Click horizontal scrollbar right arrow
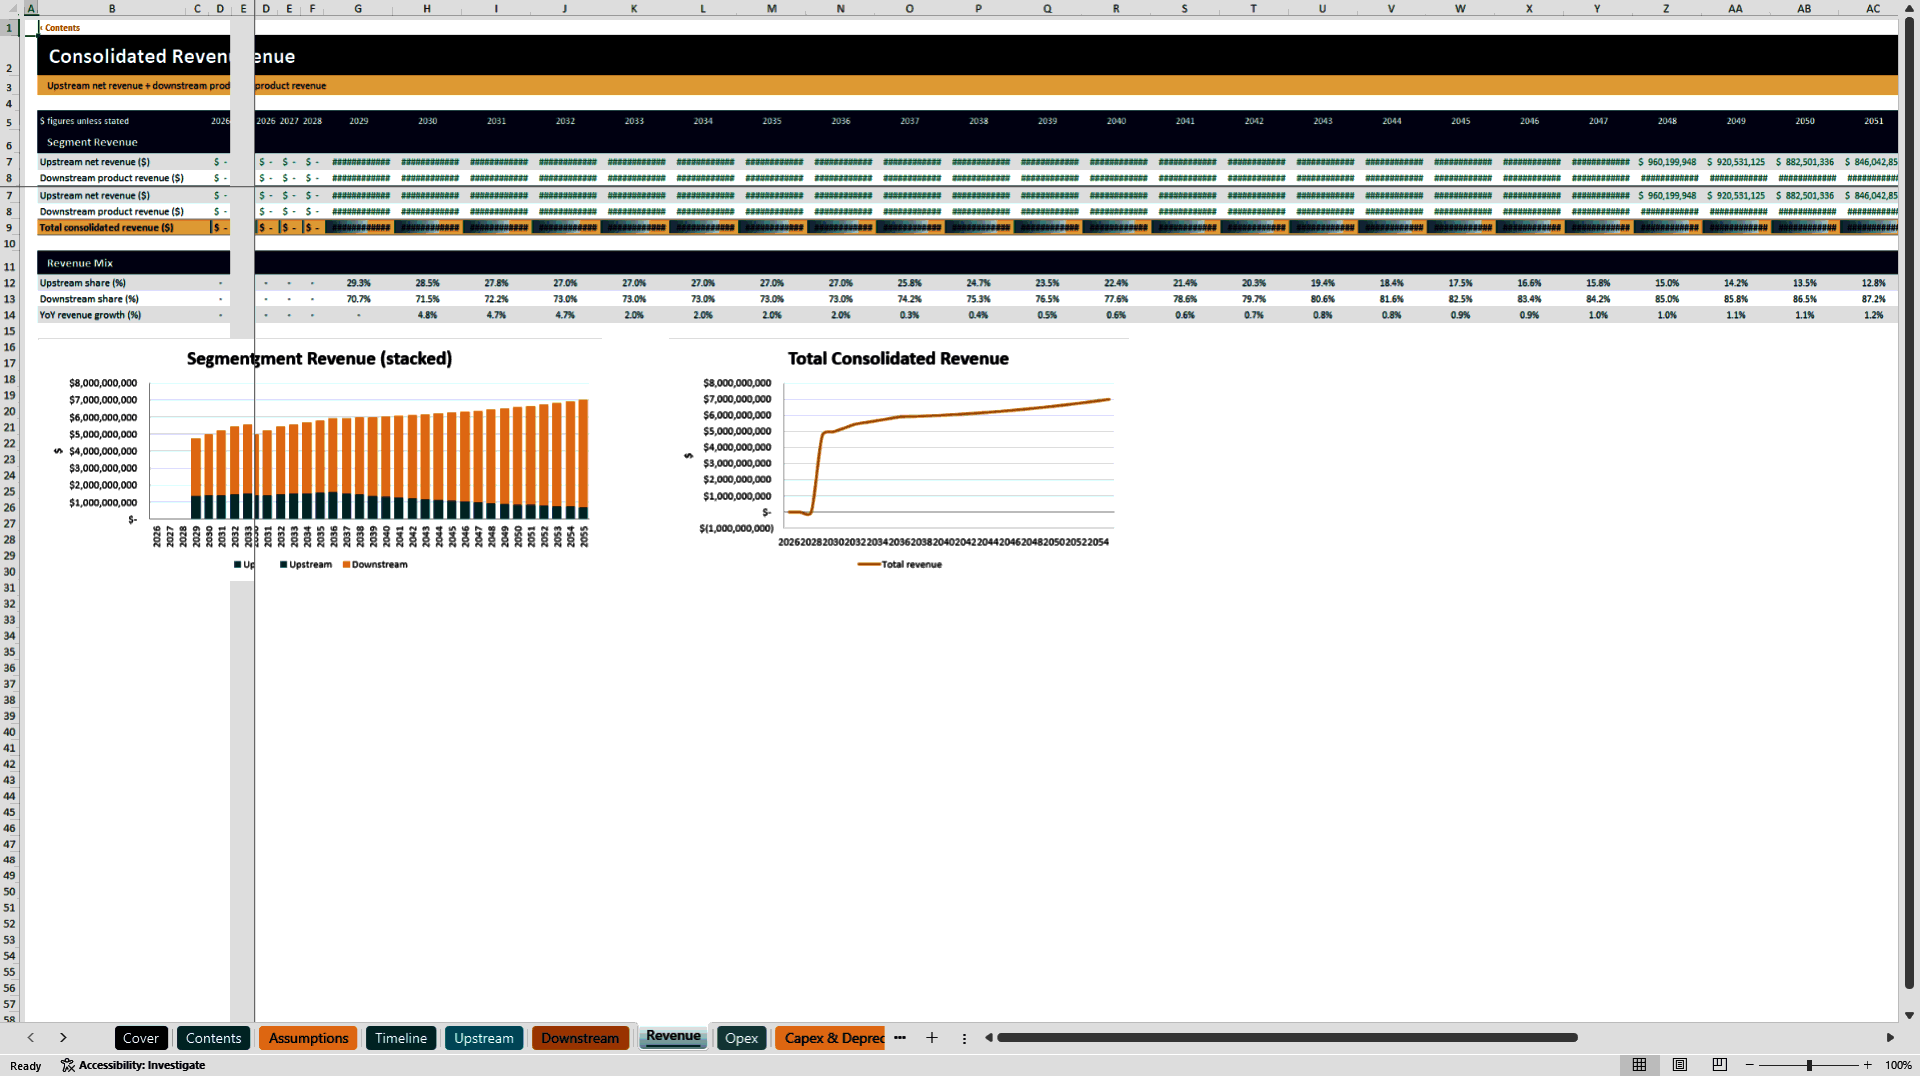Viewport: 1920px width, 1076px height. [1890, 1038]
